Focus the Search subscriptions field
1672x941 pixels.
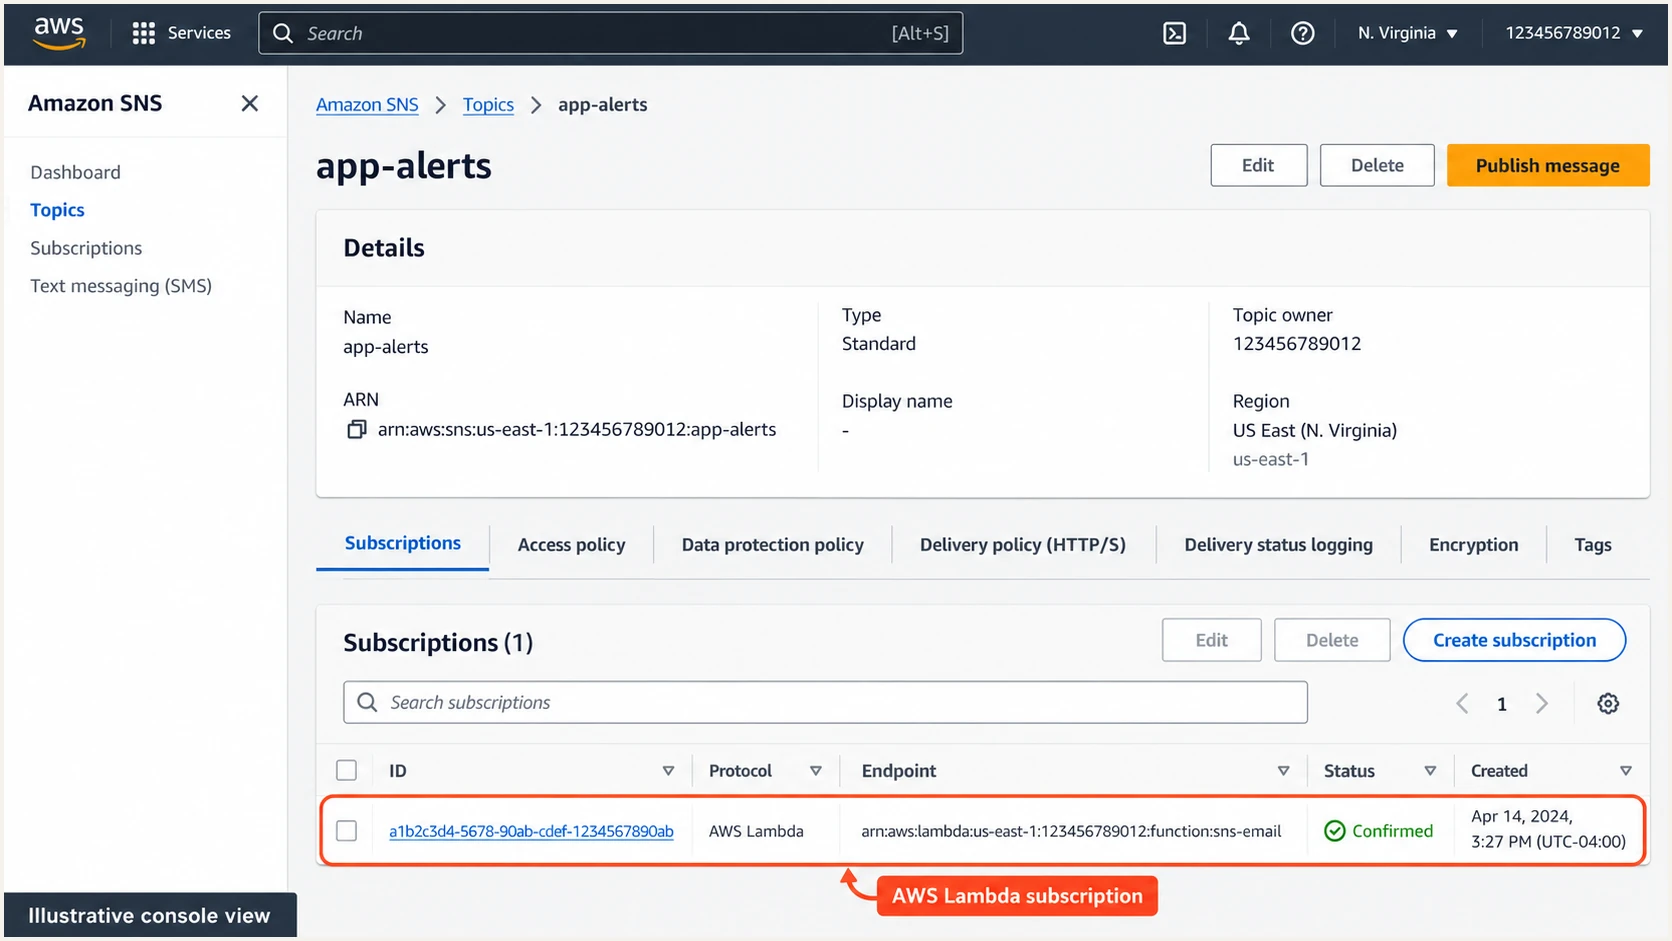click(825, 702)
